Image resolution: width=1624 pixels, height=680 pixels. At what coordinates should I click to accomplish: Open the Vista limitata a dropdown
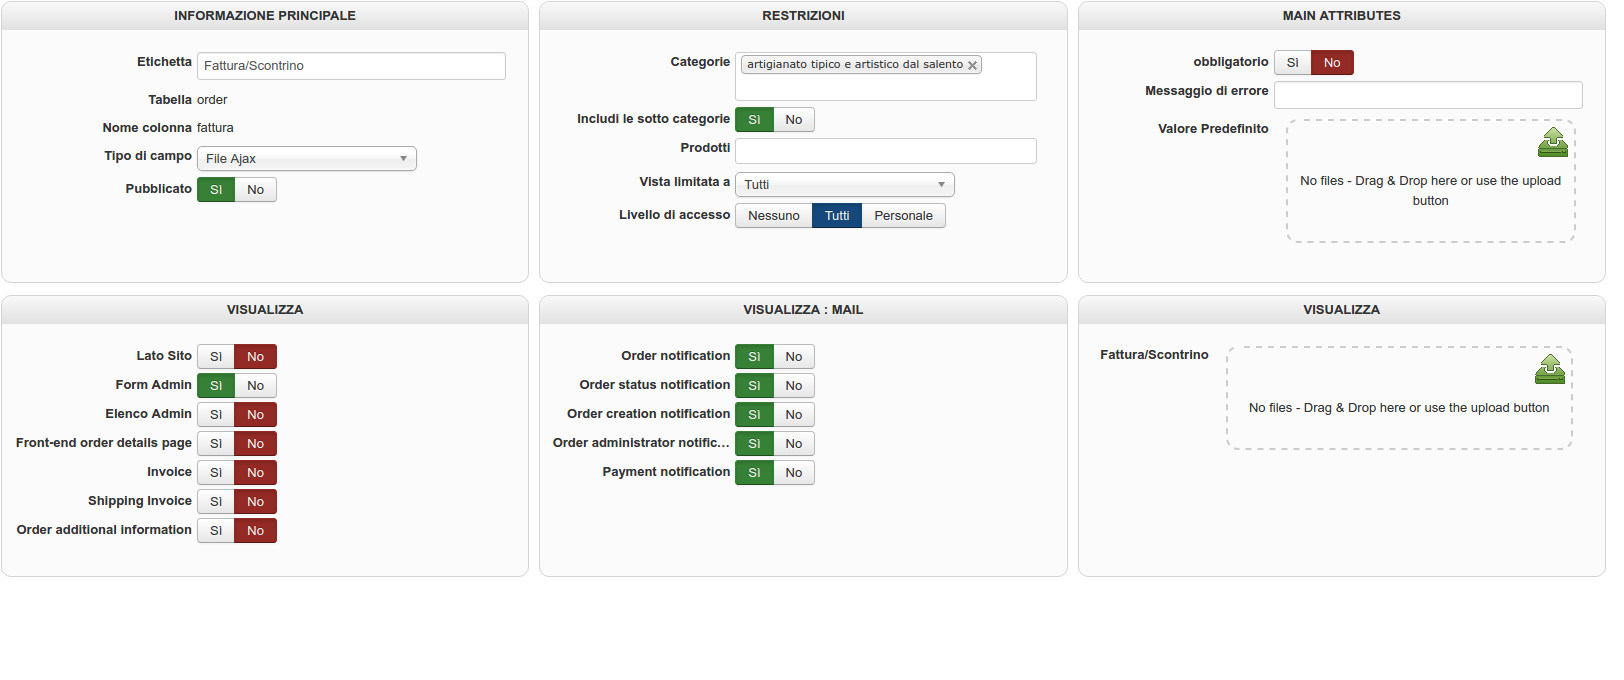click(x=844, y=184)
